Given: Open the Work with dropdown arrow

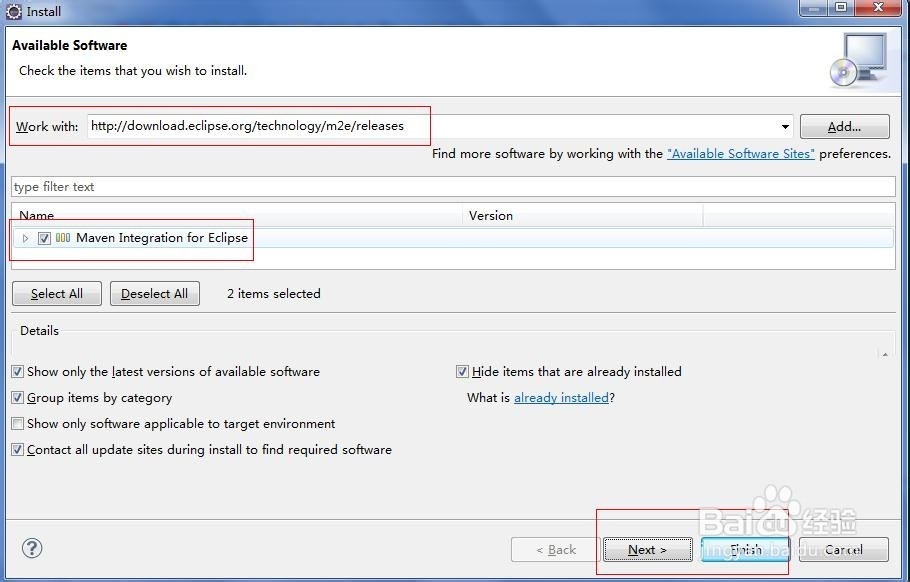Looking at the screenshot, I should 785,126.
